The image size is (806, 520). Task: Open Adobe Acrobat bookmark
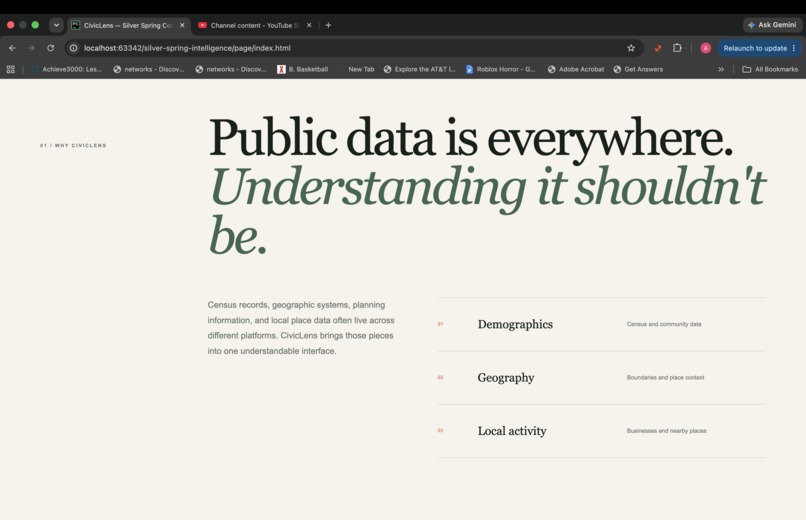click(576, 69)
